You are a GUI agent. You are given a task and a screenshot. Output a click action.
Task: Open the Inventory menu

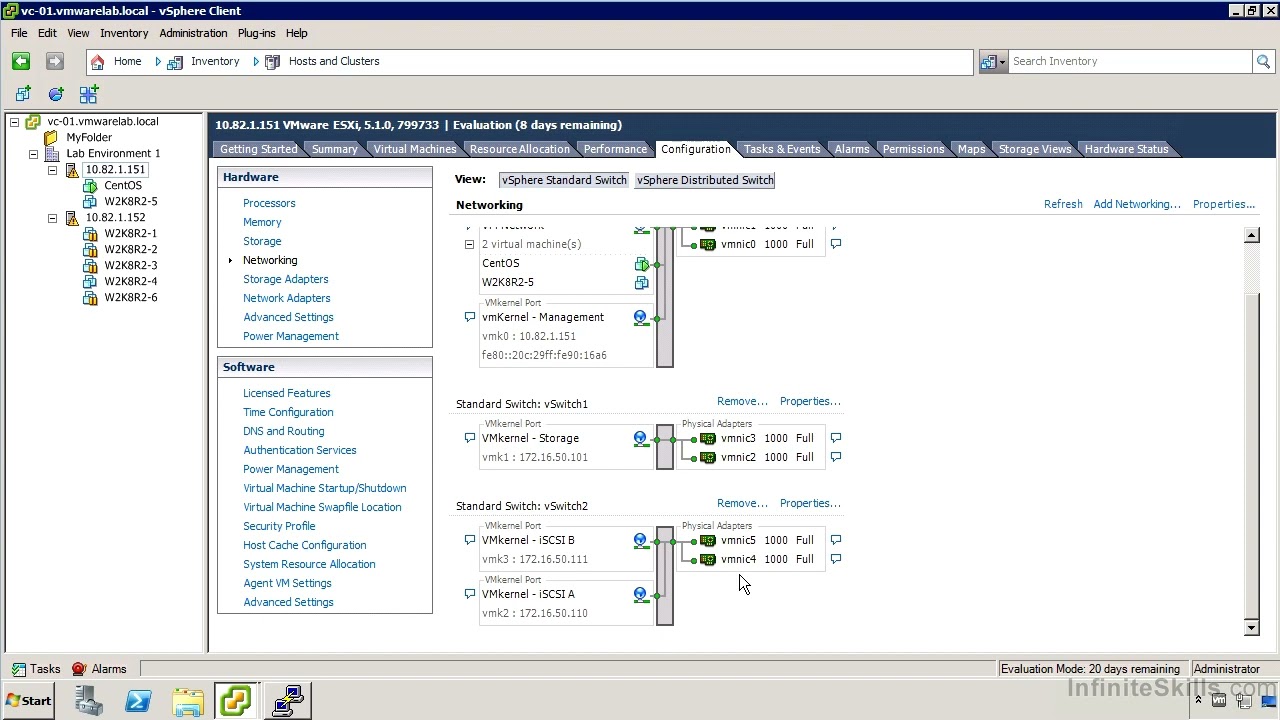click(x=124, y=33)
